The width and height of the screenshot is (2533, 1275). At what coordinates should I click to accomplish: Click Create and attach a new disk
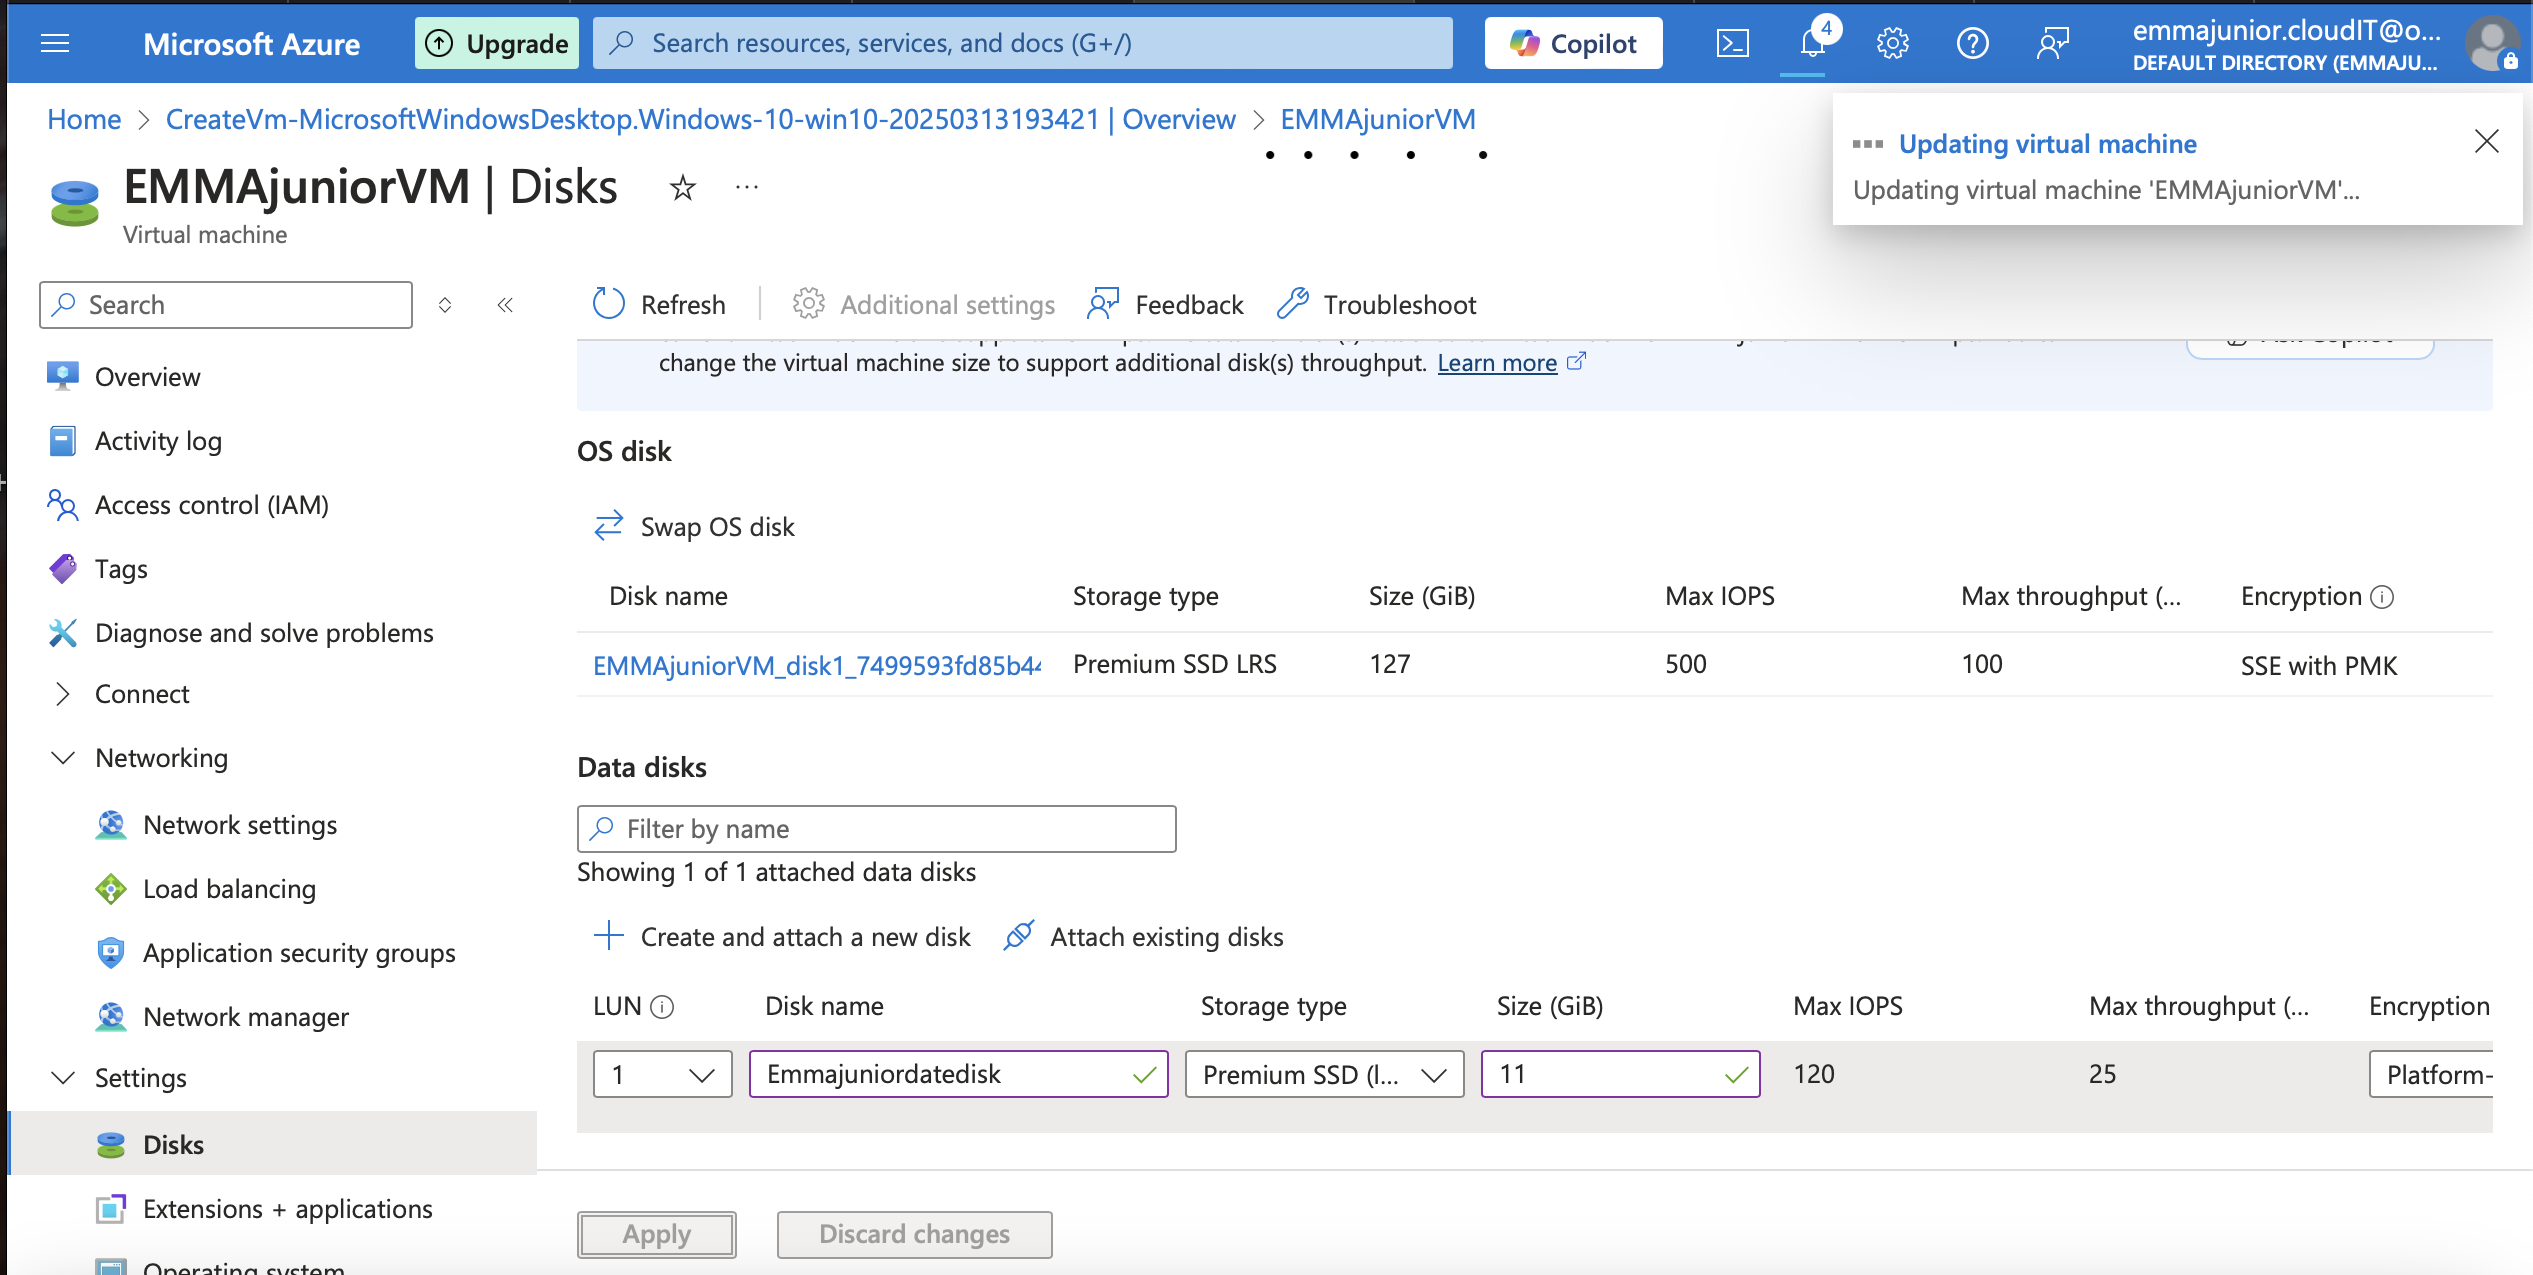tap(782, 937)
